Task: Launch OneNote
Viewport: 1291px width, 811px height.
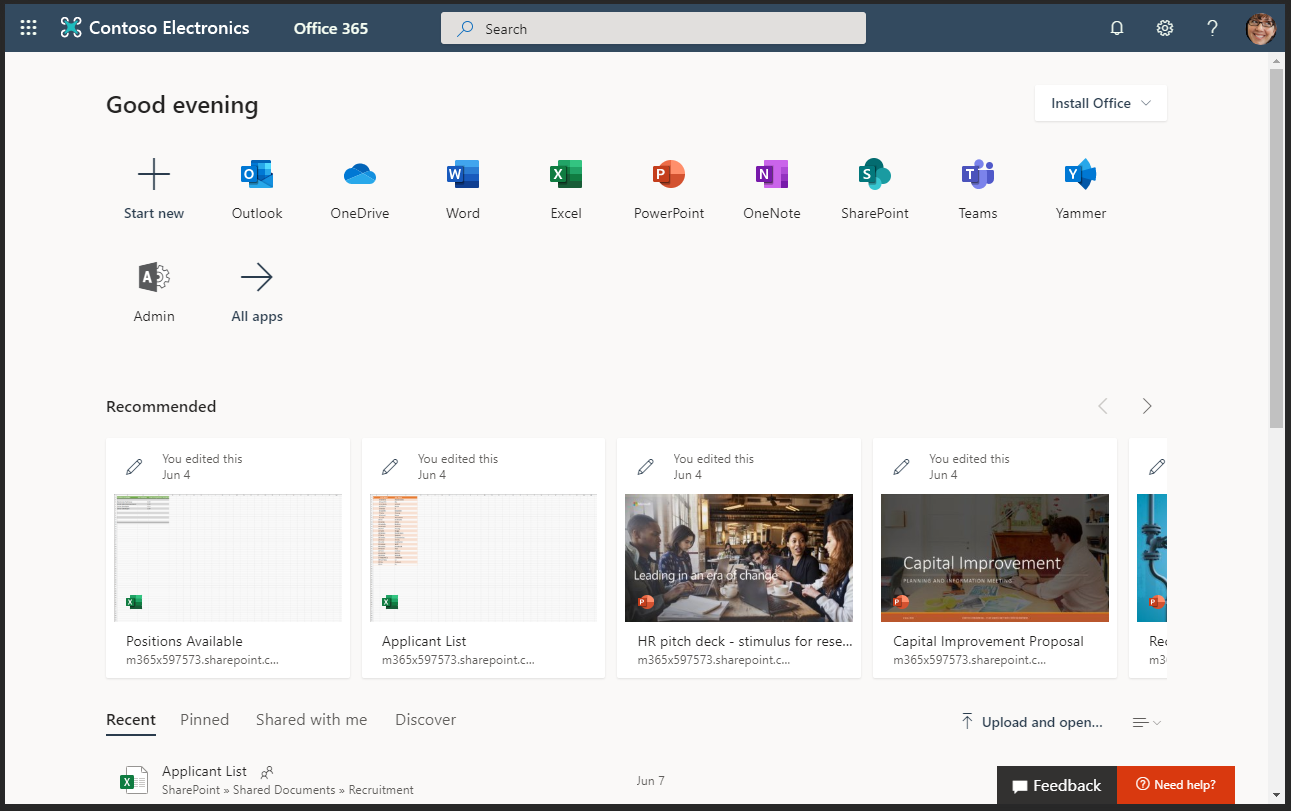Action: pos(772,175)
